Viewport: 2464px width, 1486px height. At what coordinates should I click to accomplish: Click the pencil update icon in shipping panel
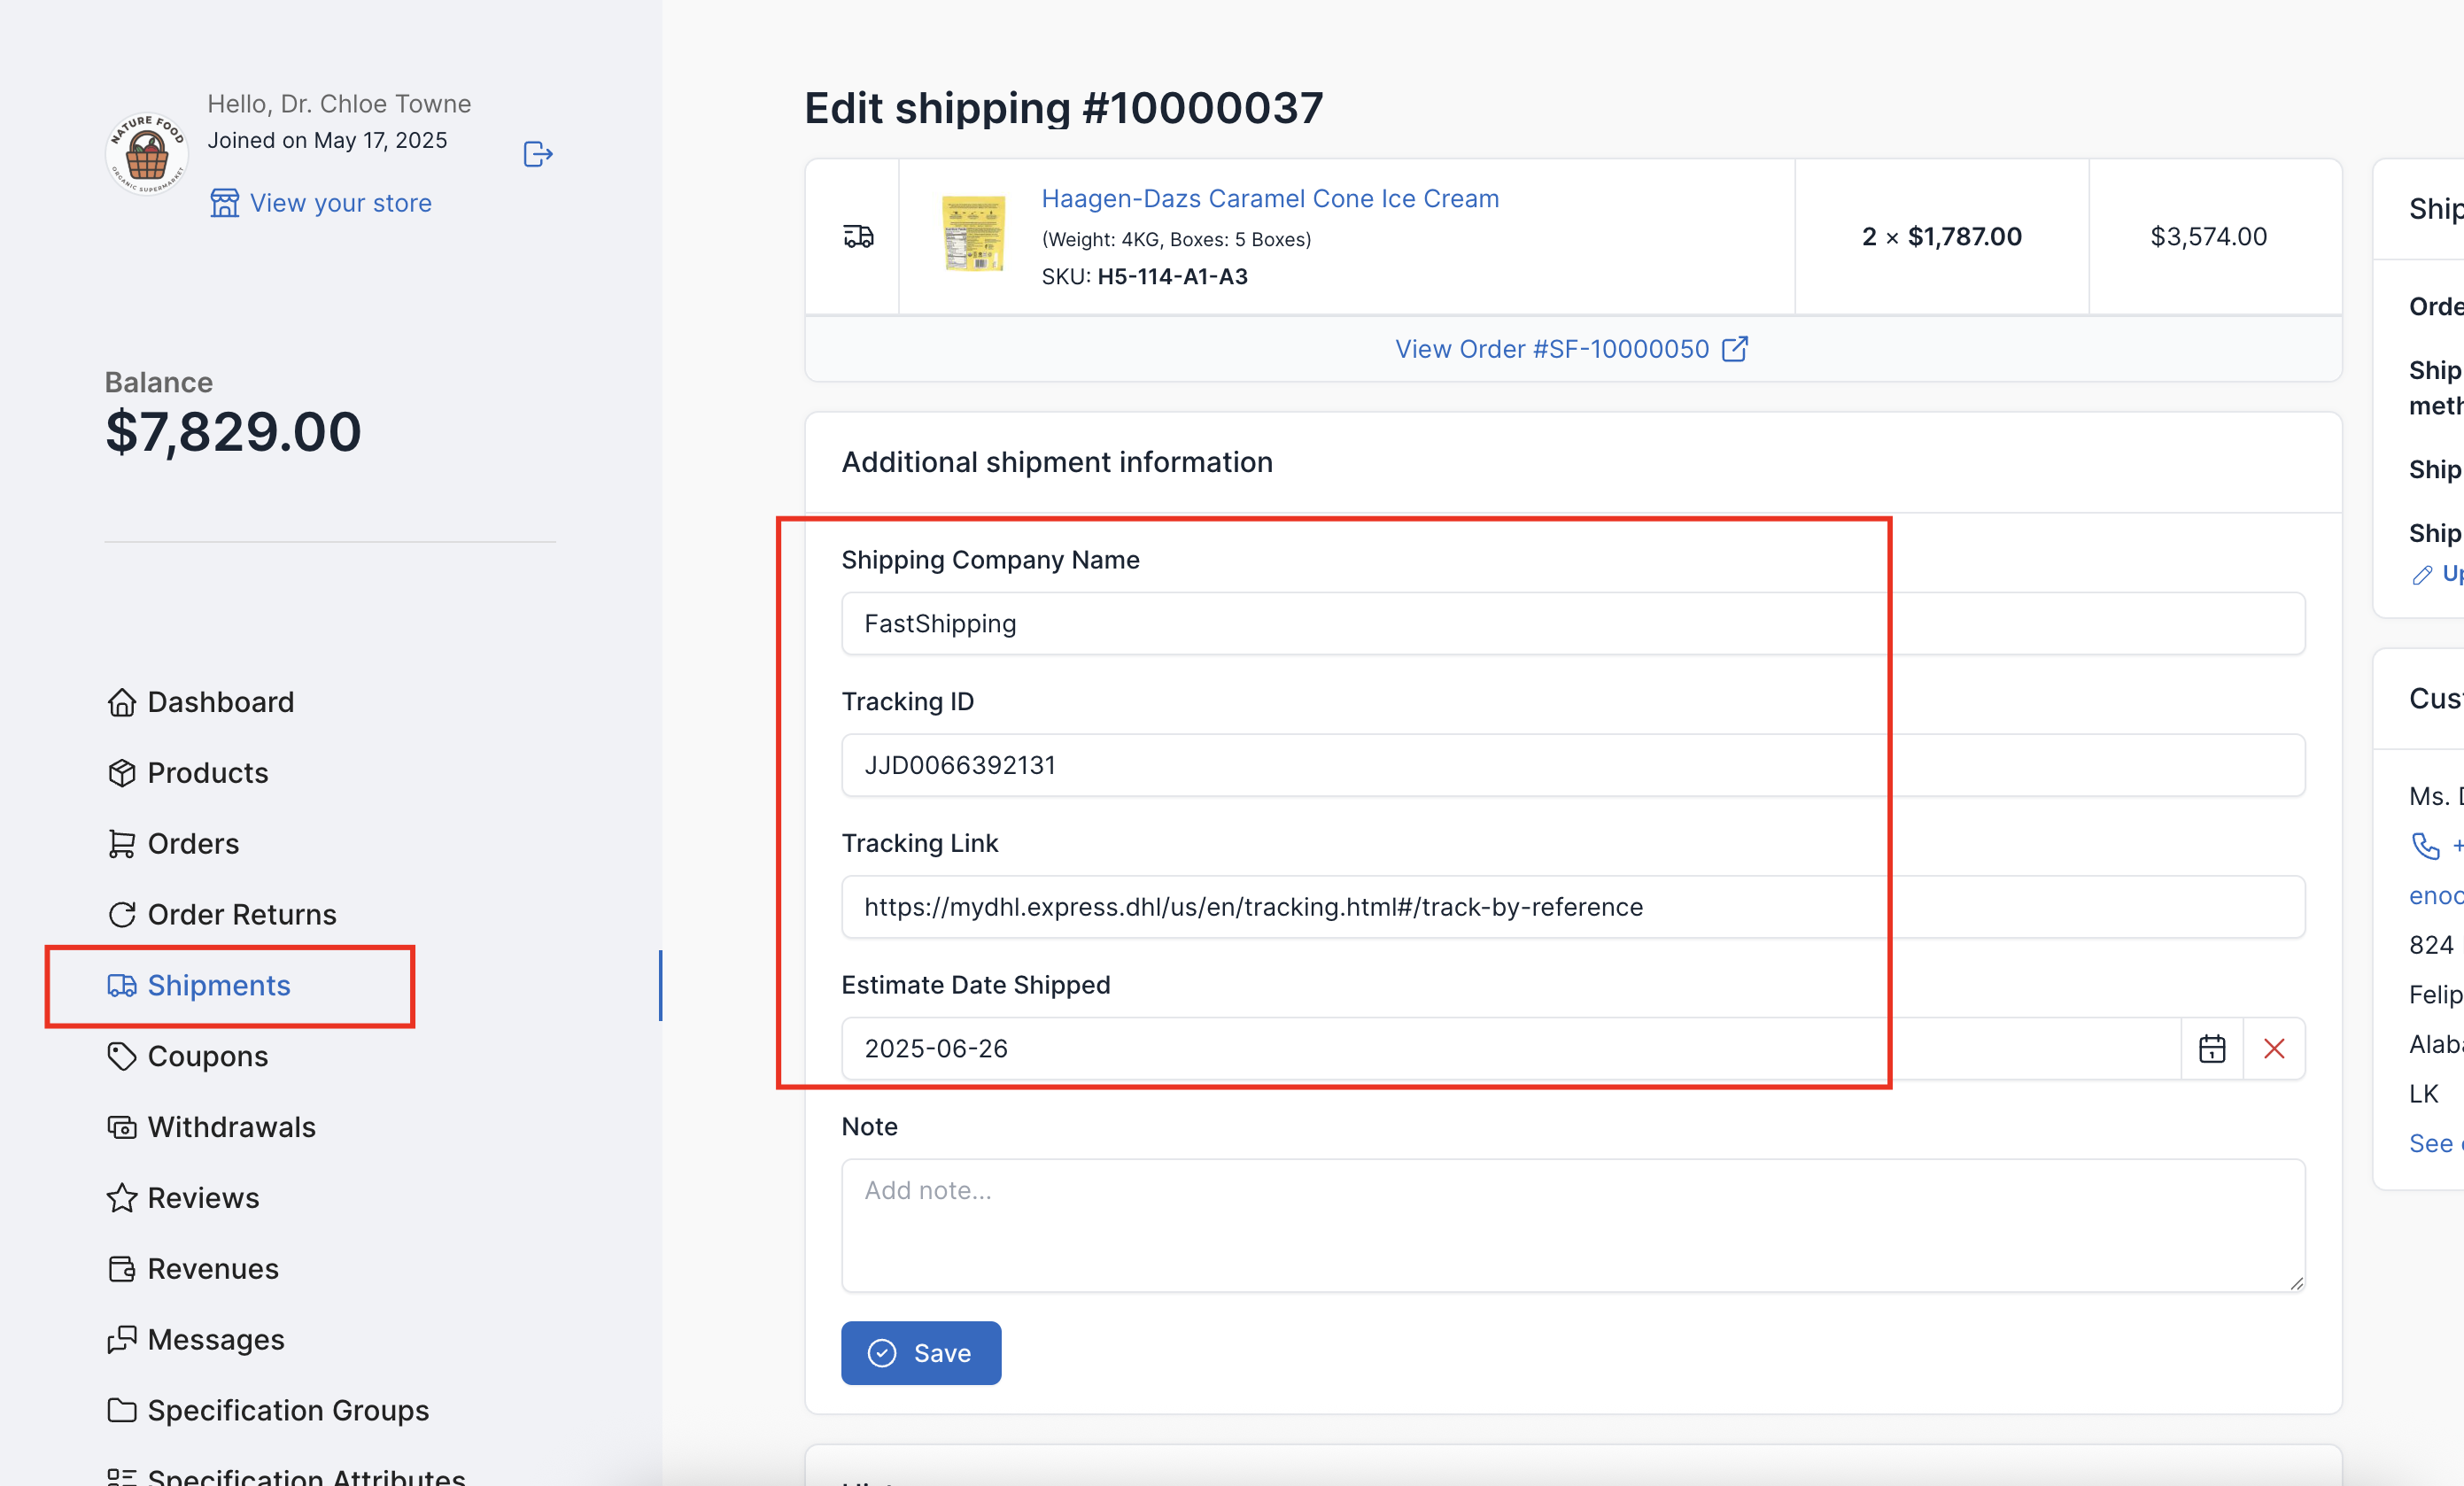tap(2421, 575)
